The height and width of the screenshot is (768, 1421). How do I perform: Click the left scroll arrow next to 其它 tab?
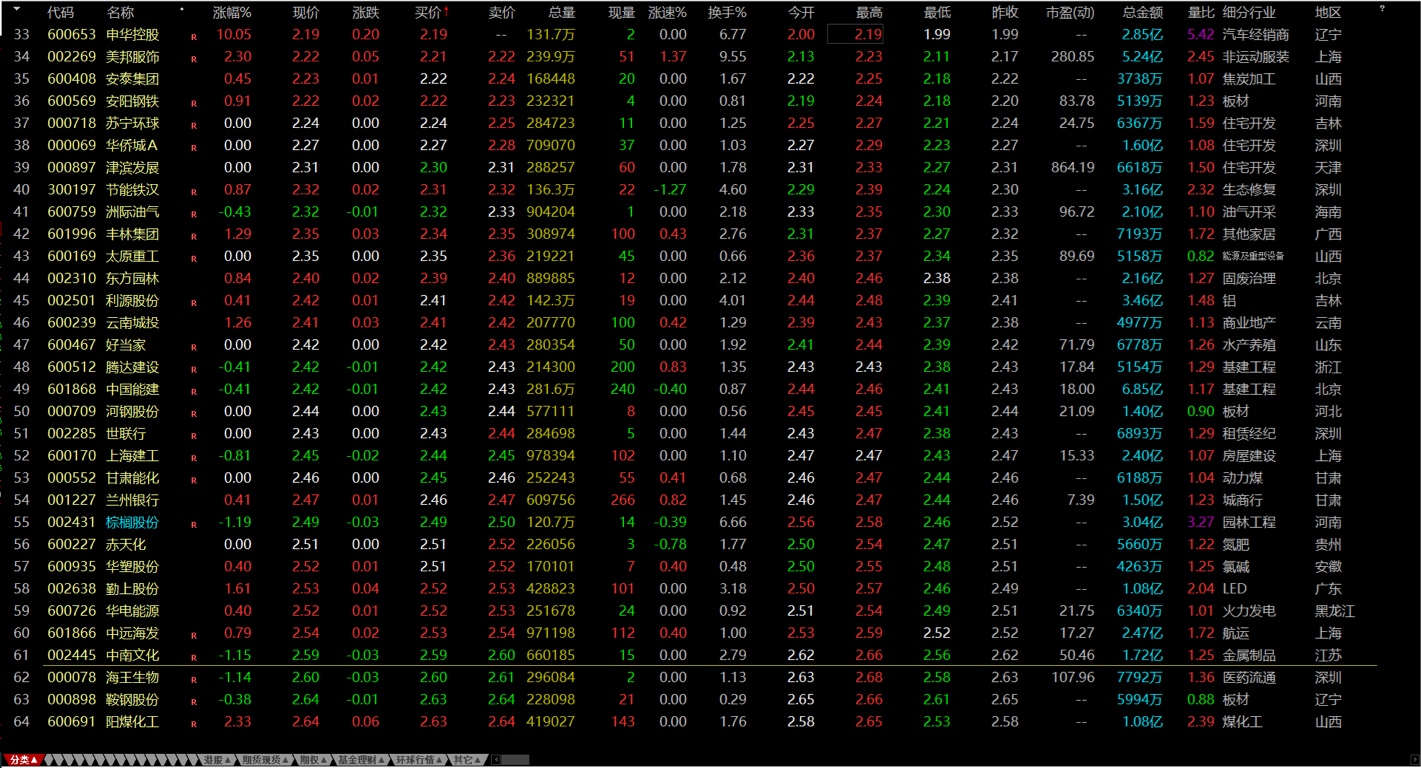pos(495,760)
